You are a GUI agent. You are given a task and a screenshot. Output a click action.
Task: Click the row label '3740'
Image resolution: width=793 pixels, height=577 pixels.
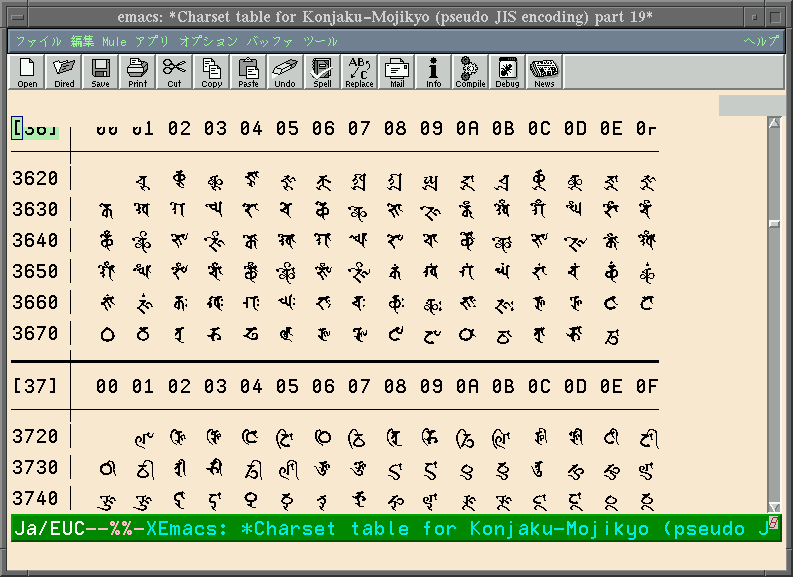tap(35, 499)
